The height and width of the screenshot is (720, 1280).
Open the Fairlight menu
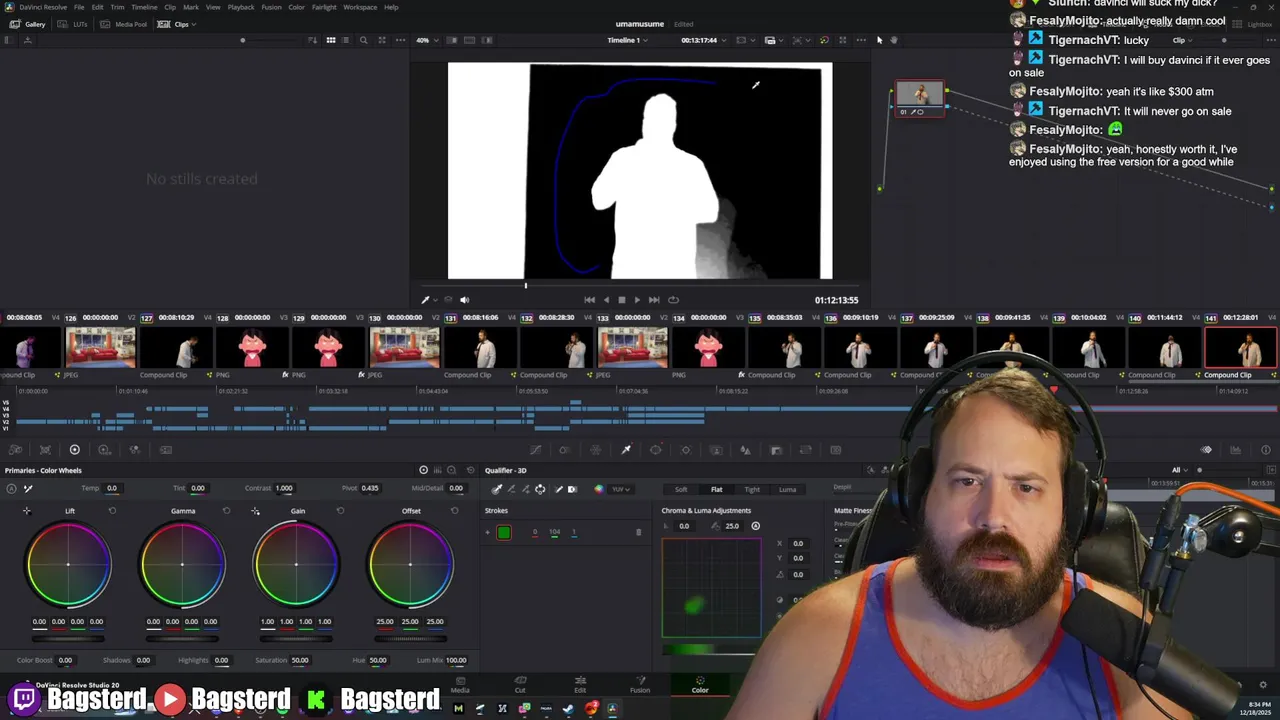click(324, 7)
